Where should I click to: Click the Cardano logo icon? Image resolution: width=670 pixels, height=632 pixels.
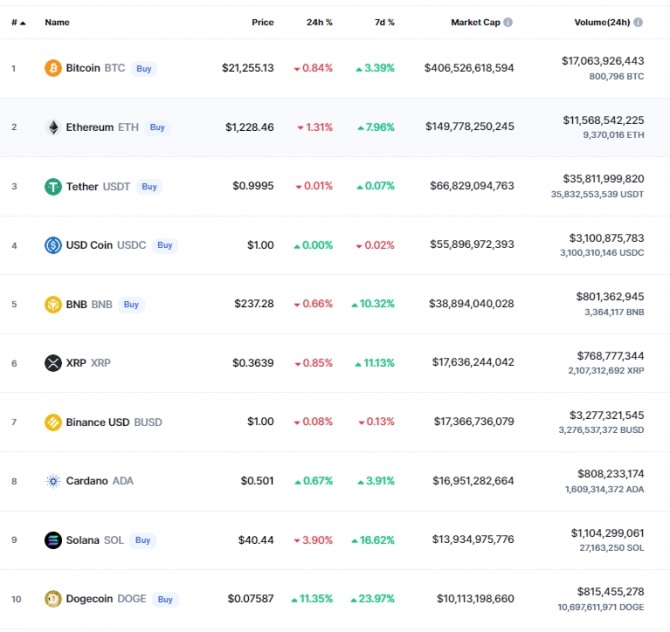[x=53, y=481]
